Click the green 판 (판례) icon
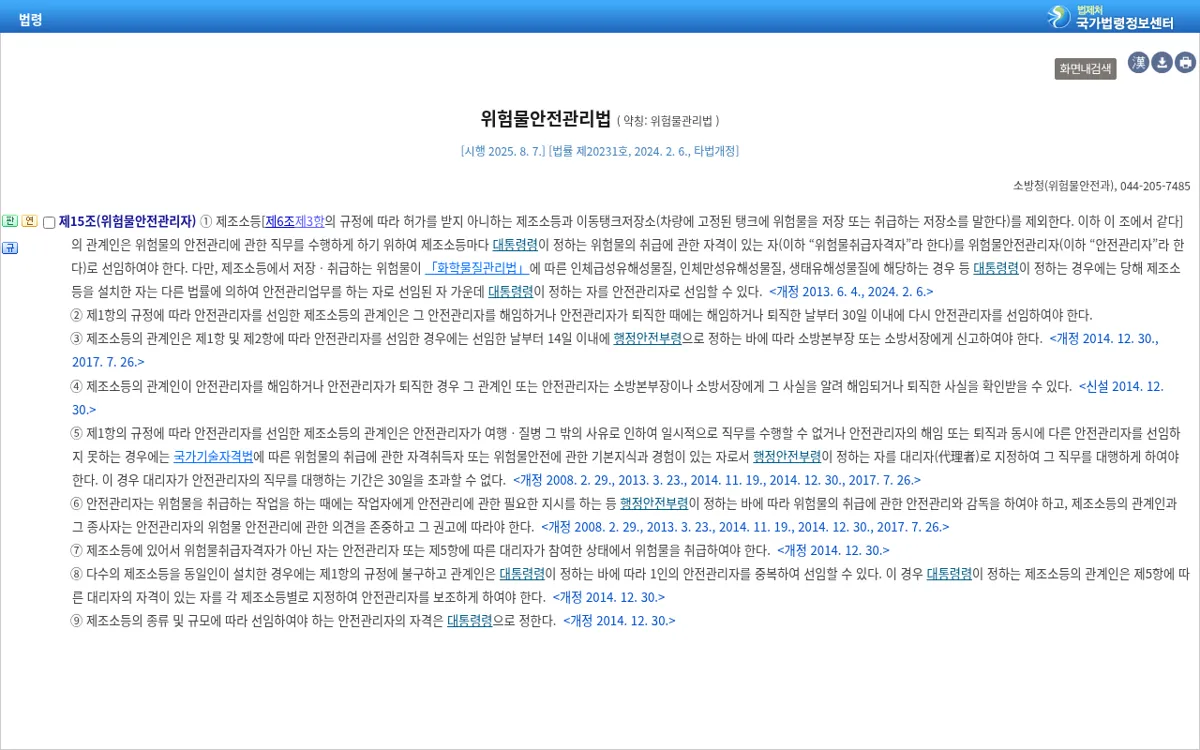Screen dimensions: 1200x750 (10, 221)
